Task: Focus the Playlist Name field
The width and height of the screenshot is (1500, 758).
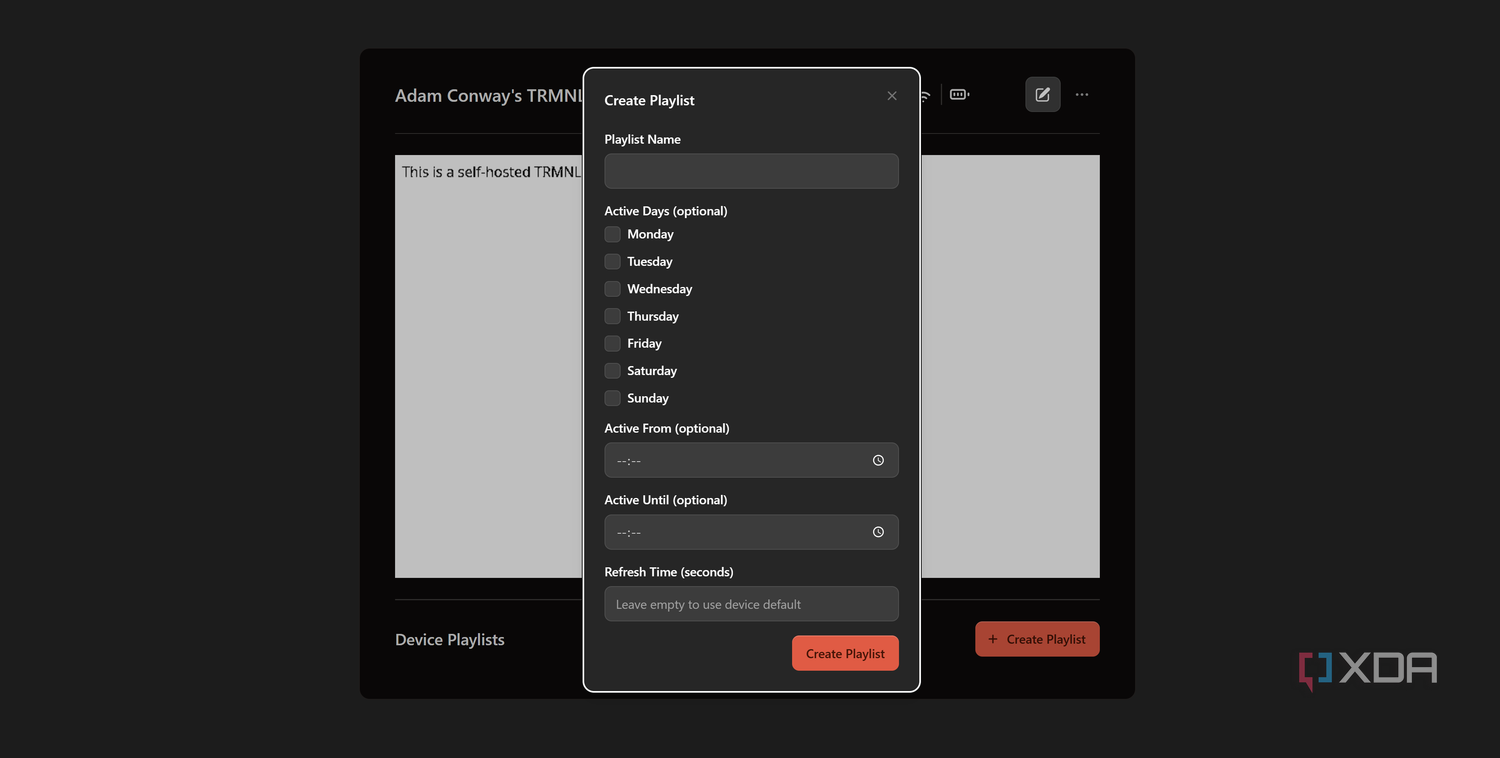Action: pos(752,171)
